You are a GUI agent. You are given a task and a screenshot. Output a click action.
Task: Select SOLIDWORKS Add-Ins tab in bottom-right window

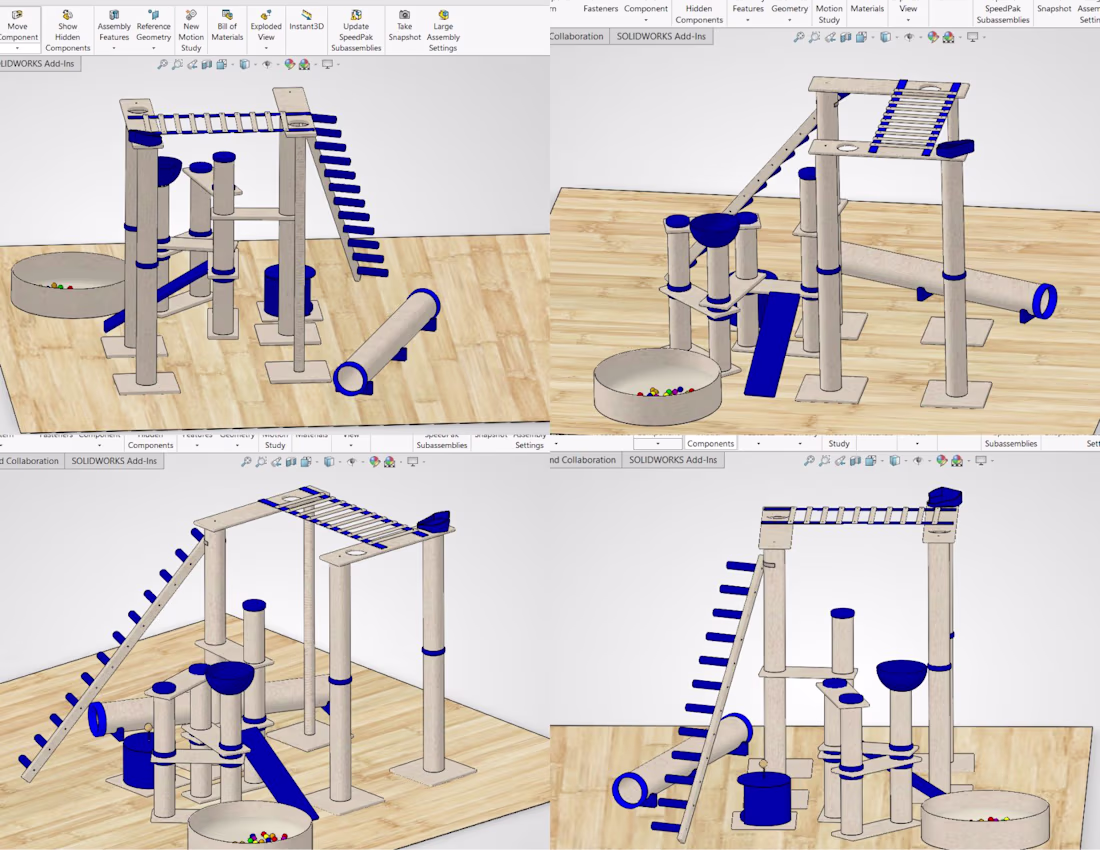pos(673,460)
